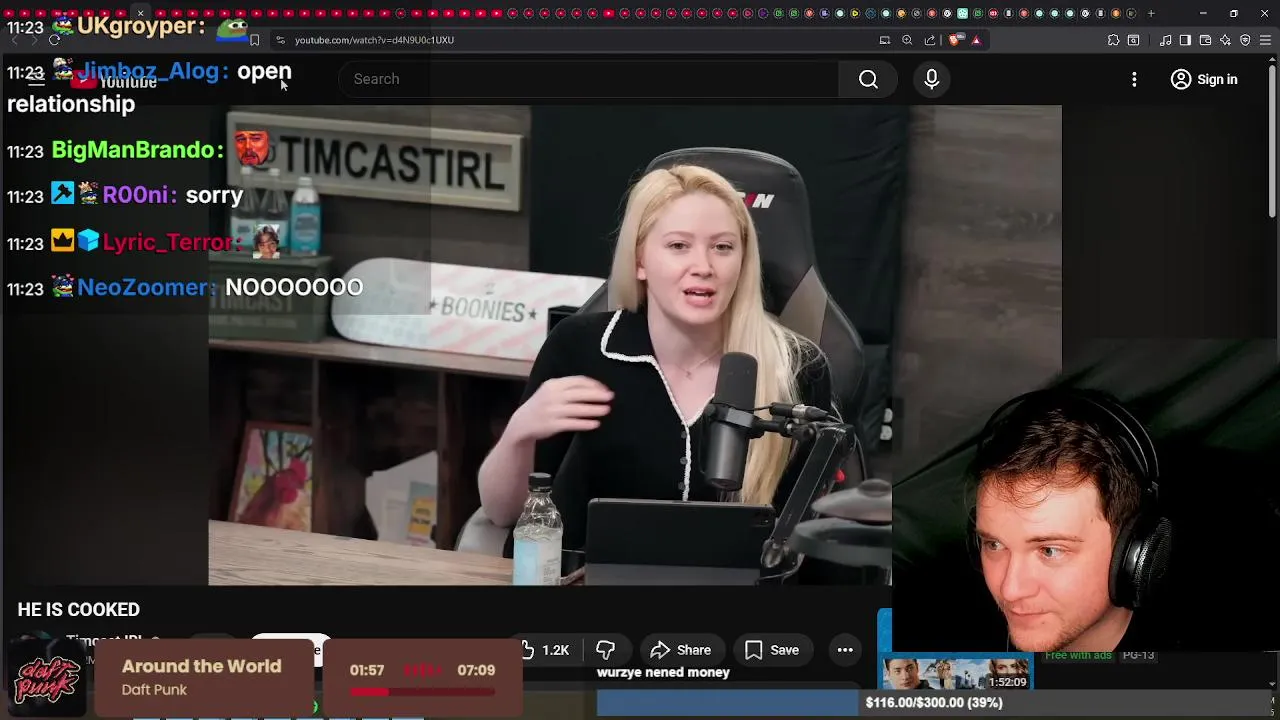Click the share page icon in address bar
This screenshot has width=1280, height=720.
click(930, 40)
